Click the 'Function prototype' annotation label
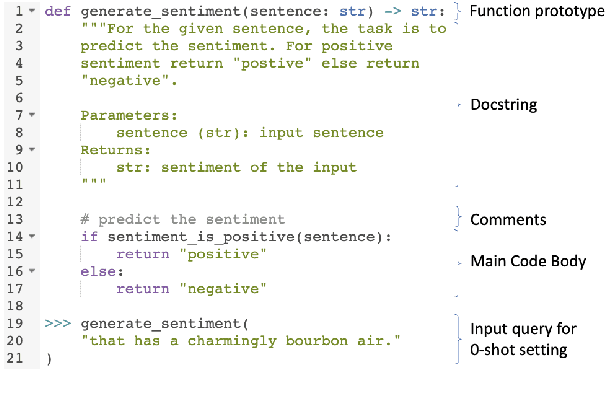606x402 pixels. 537,12
